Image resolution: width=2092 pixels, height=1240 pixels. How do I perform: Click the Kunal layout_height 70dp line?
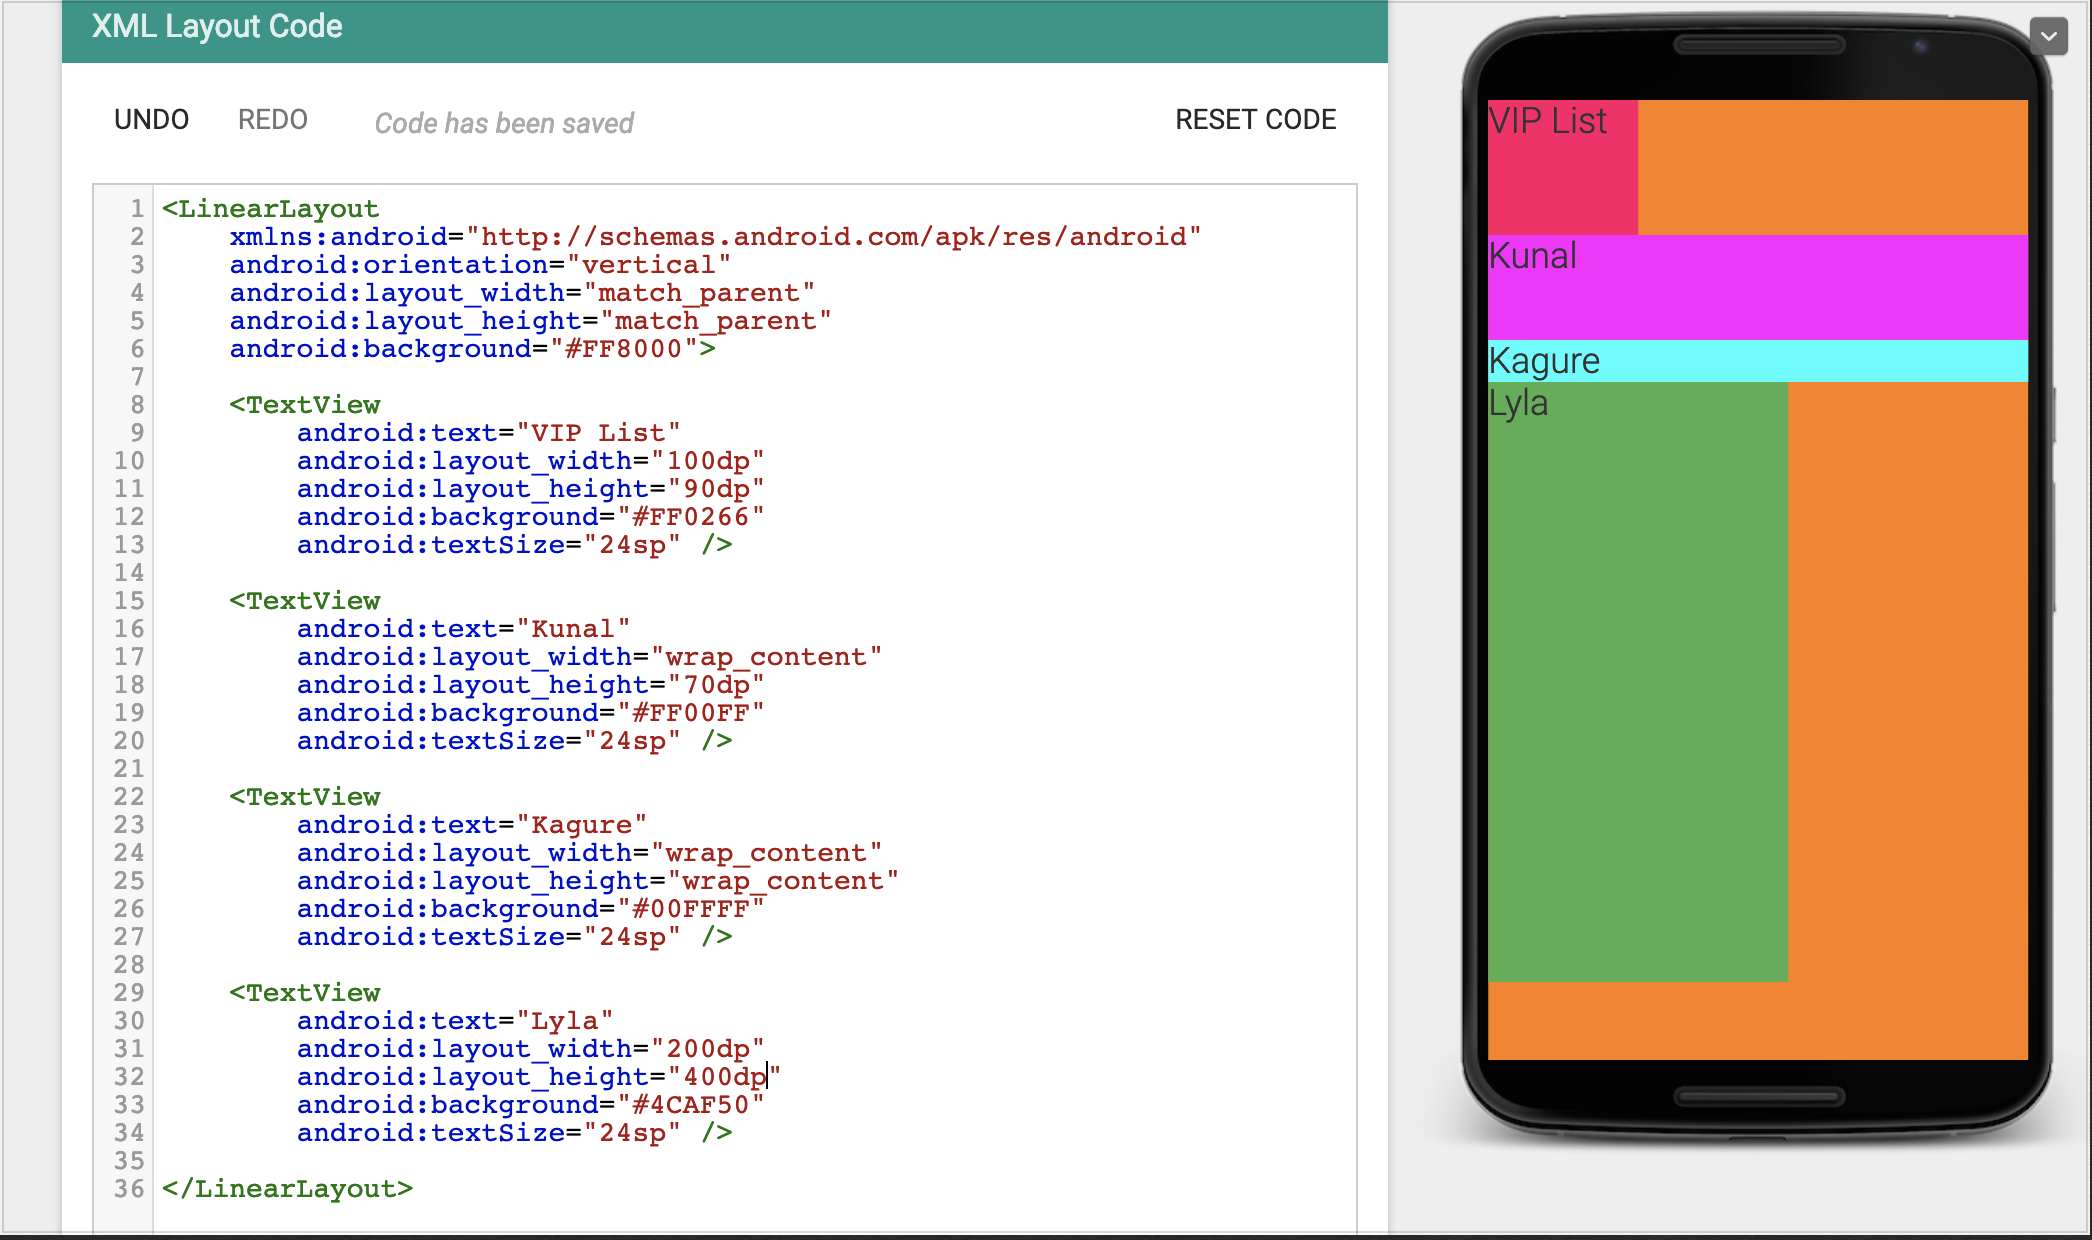click(530, 685)
